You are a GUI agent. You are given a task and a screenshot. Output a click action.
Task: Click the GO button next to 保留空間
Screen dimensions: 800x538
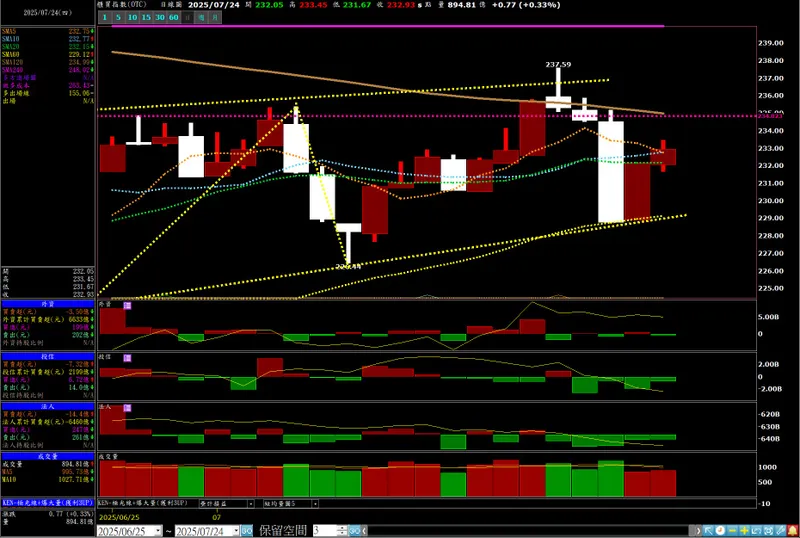(355, 531)
